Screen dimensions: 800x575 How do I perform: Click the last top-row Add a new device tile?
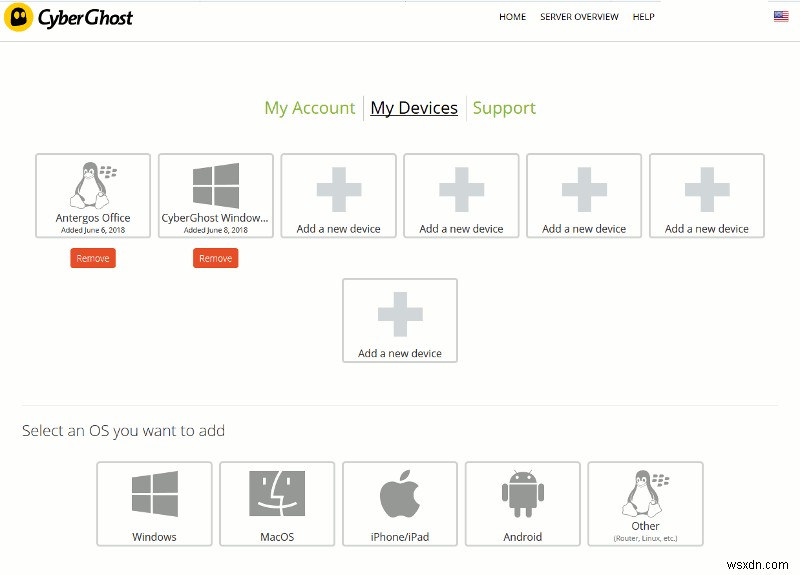(x=707, y=195)
